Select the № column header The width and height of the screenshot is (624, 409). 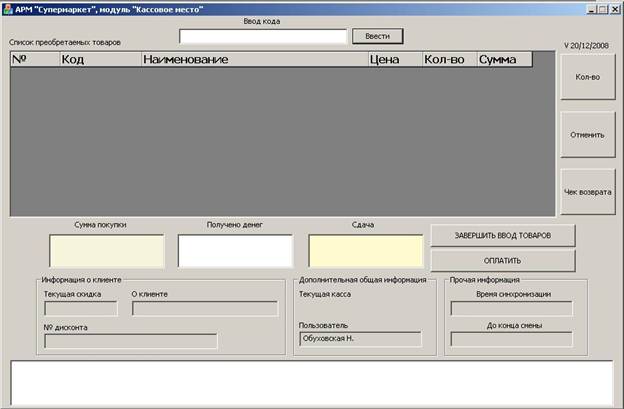35,59
